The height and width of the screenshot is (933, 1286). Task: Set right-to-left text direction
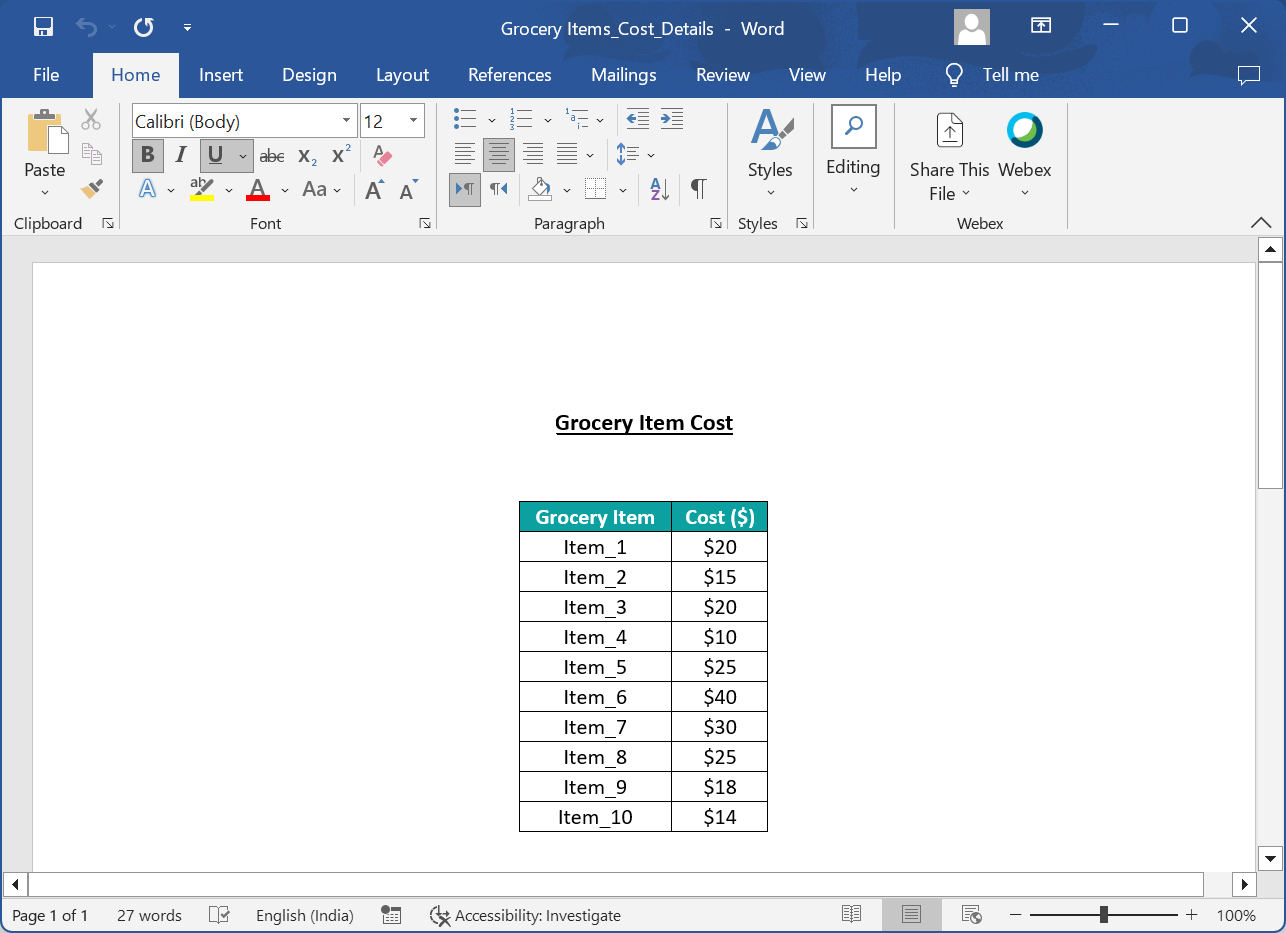click(499, 189)
